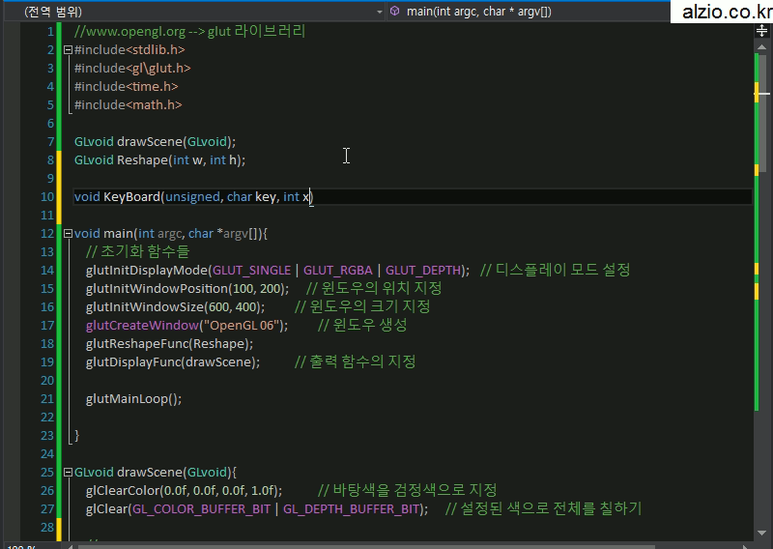Click line number 6 in the margin
773x549 pixels.
(x=51, y=124)
